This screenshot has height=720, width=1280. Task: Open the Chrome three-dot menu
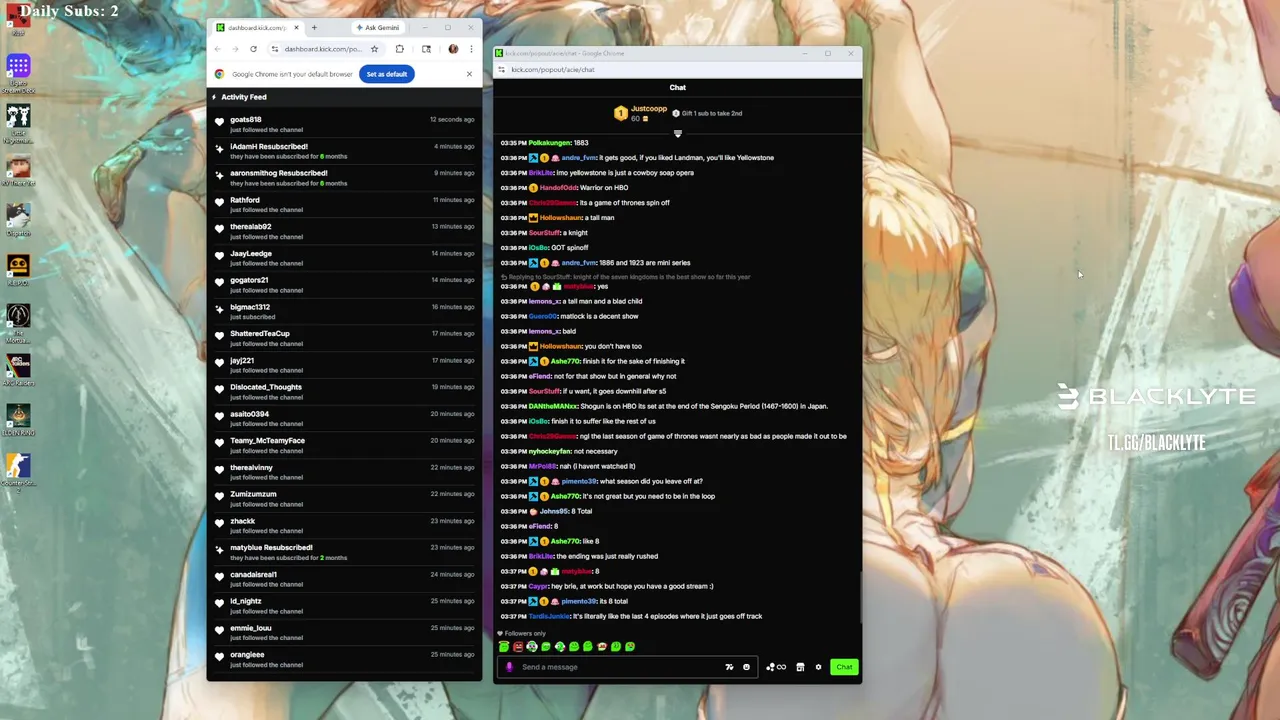pos(471,49)
